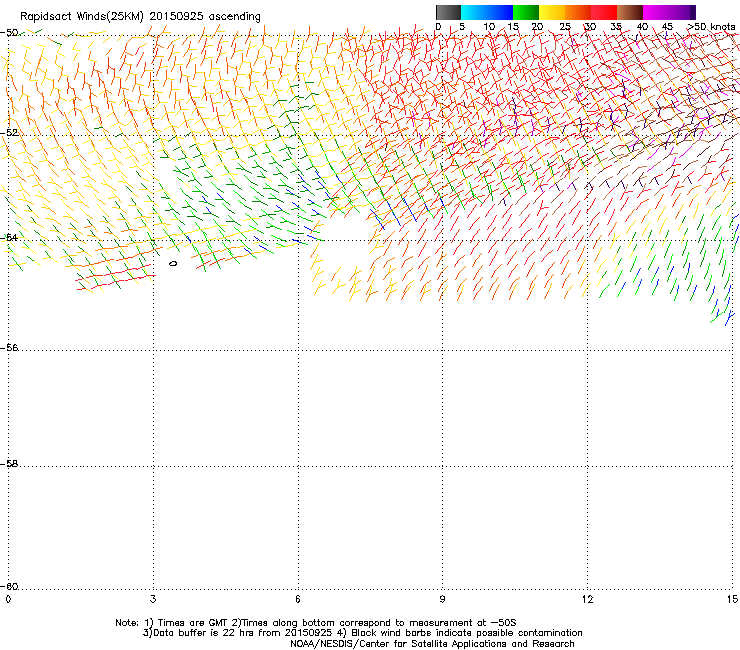Click the latitude label '-56'
The width and height of the screenshot is (740, 650).
[9, 347]
